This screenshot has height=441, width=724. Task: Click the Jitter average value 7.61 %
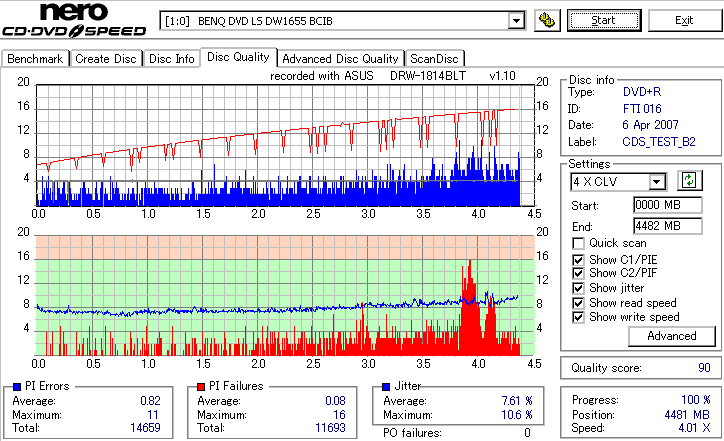coord(517,401)
